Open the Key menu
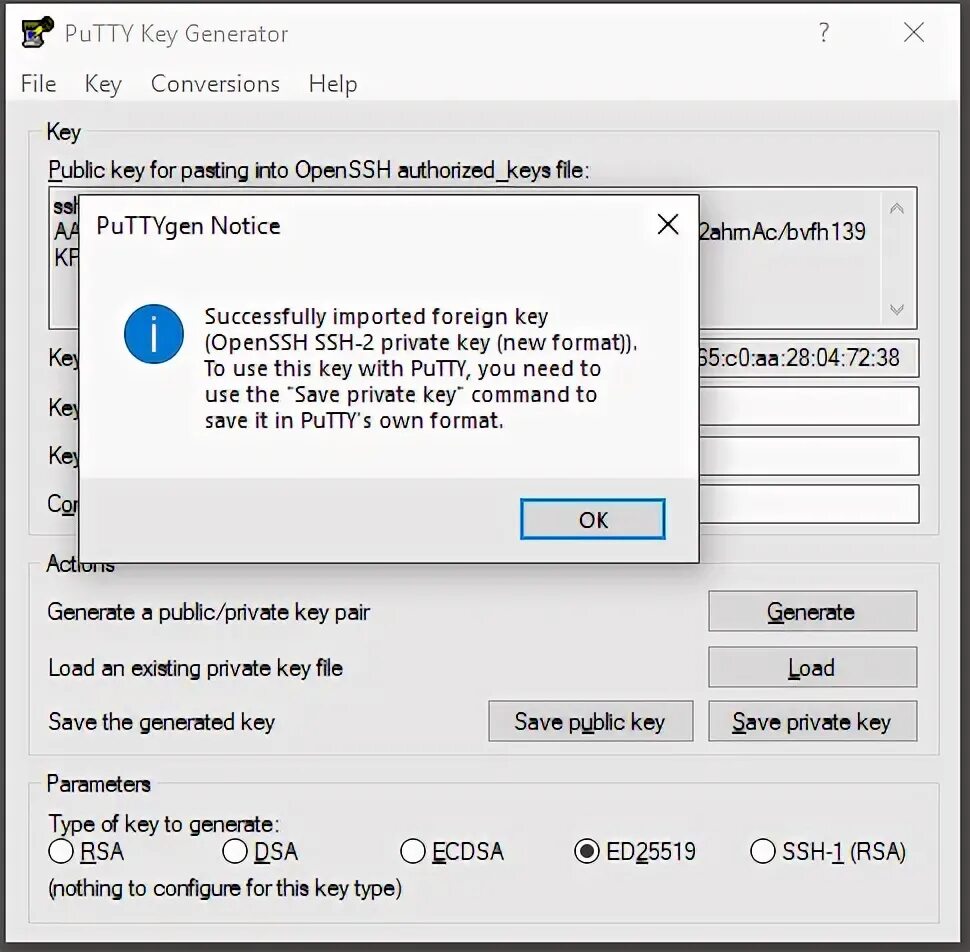This screenshot has width=970, height=952. 103,84
